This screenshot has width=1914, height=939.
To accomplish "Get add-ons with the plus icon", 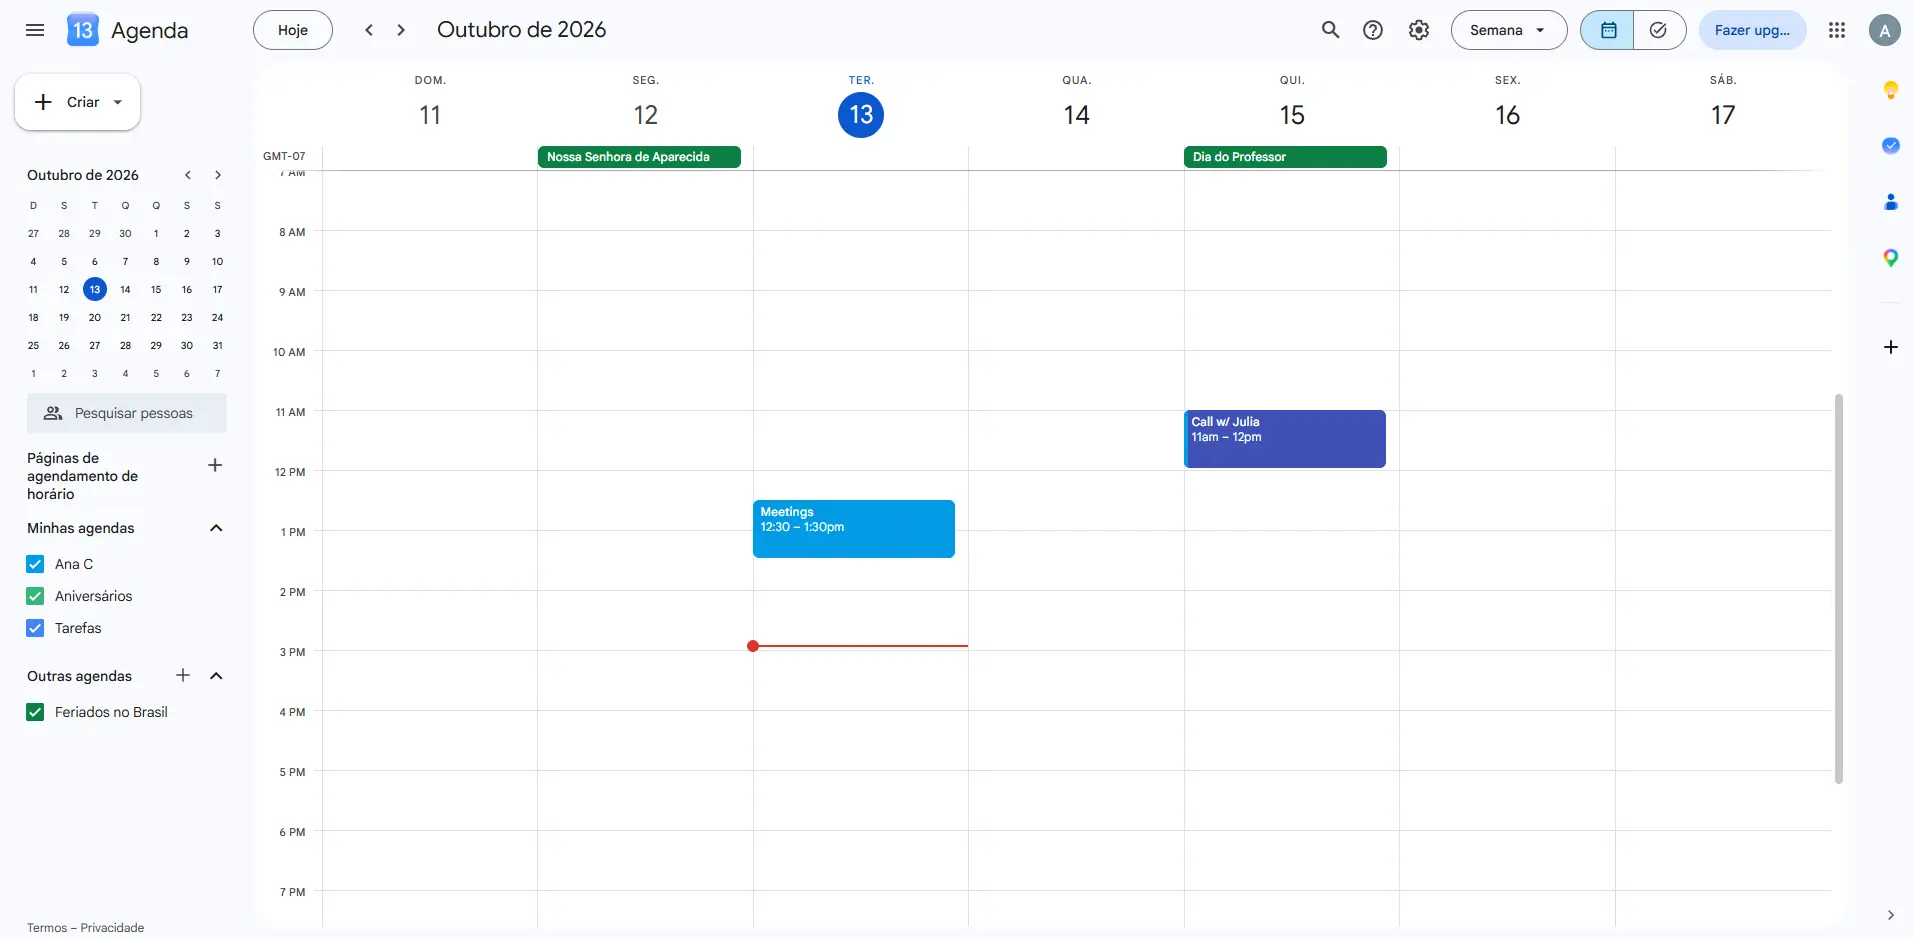I will (x=1890, y=347).
